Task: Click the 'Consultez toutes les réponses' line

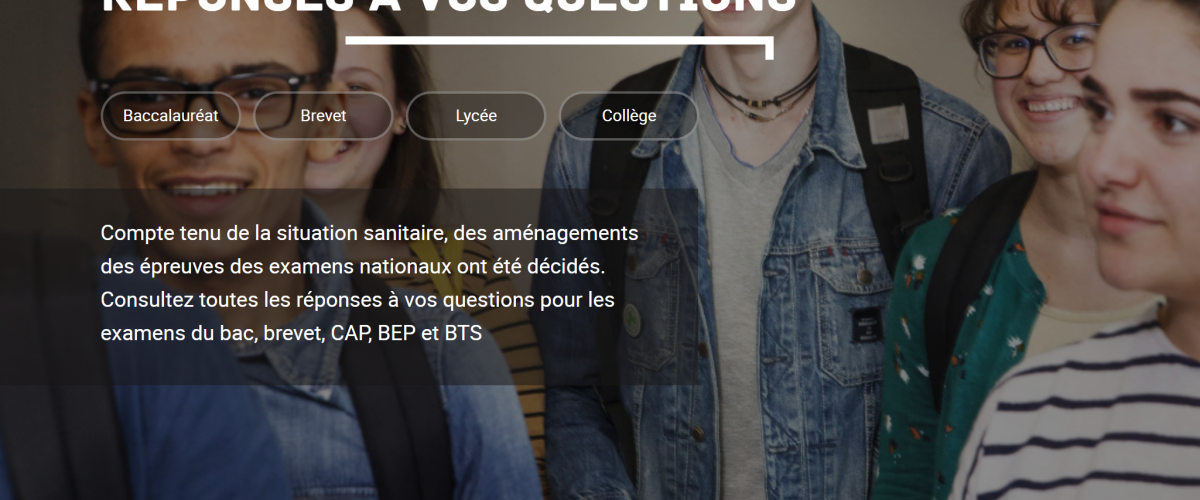Action: (358, 300)
